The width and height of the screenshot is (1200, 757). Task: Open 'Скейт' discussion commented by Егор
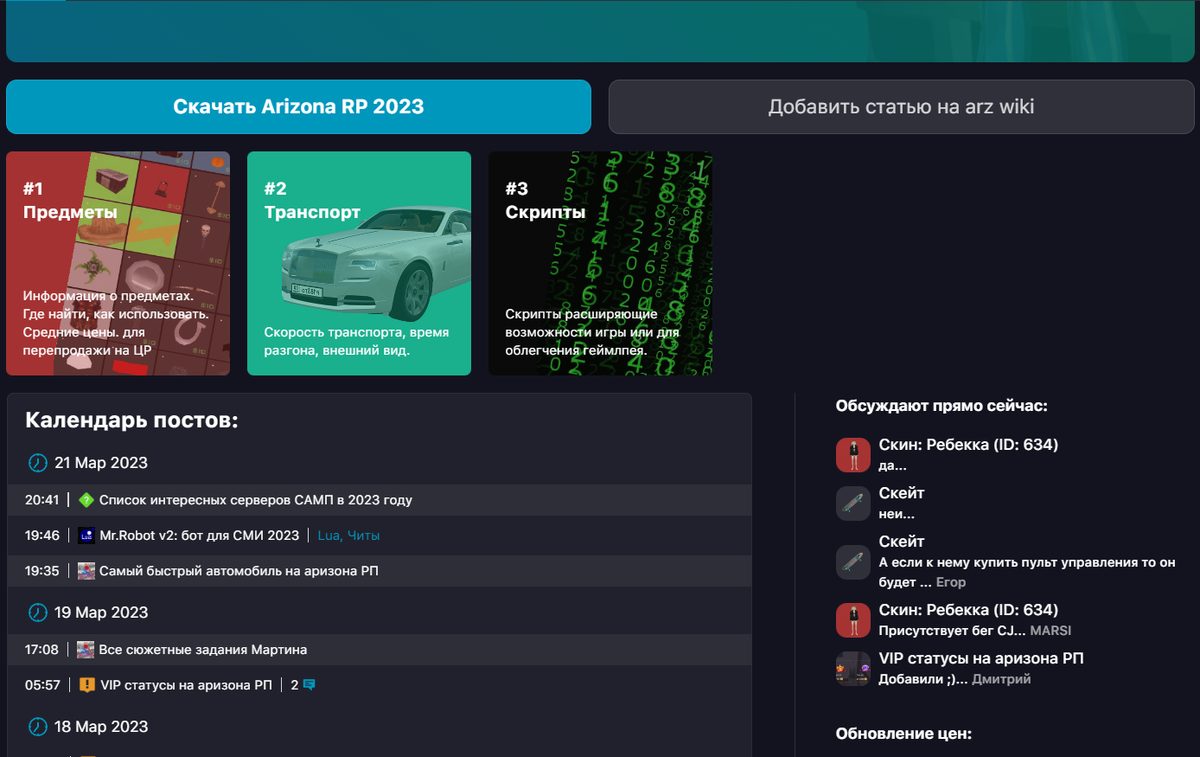(x=902, y=541)
